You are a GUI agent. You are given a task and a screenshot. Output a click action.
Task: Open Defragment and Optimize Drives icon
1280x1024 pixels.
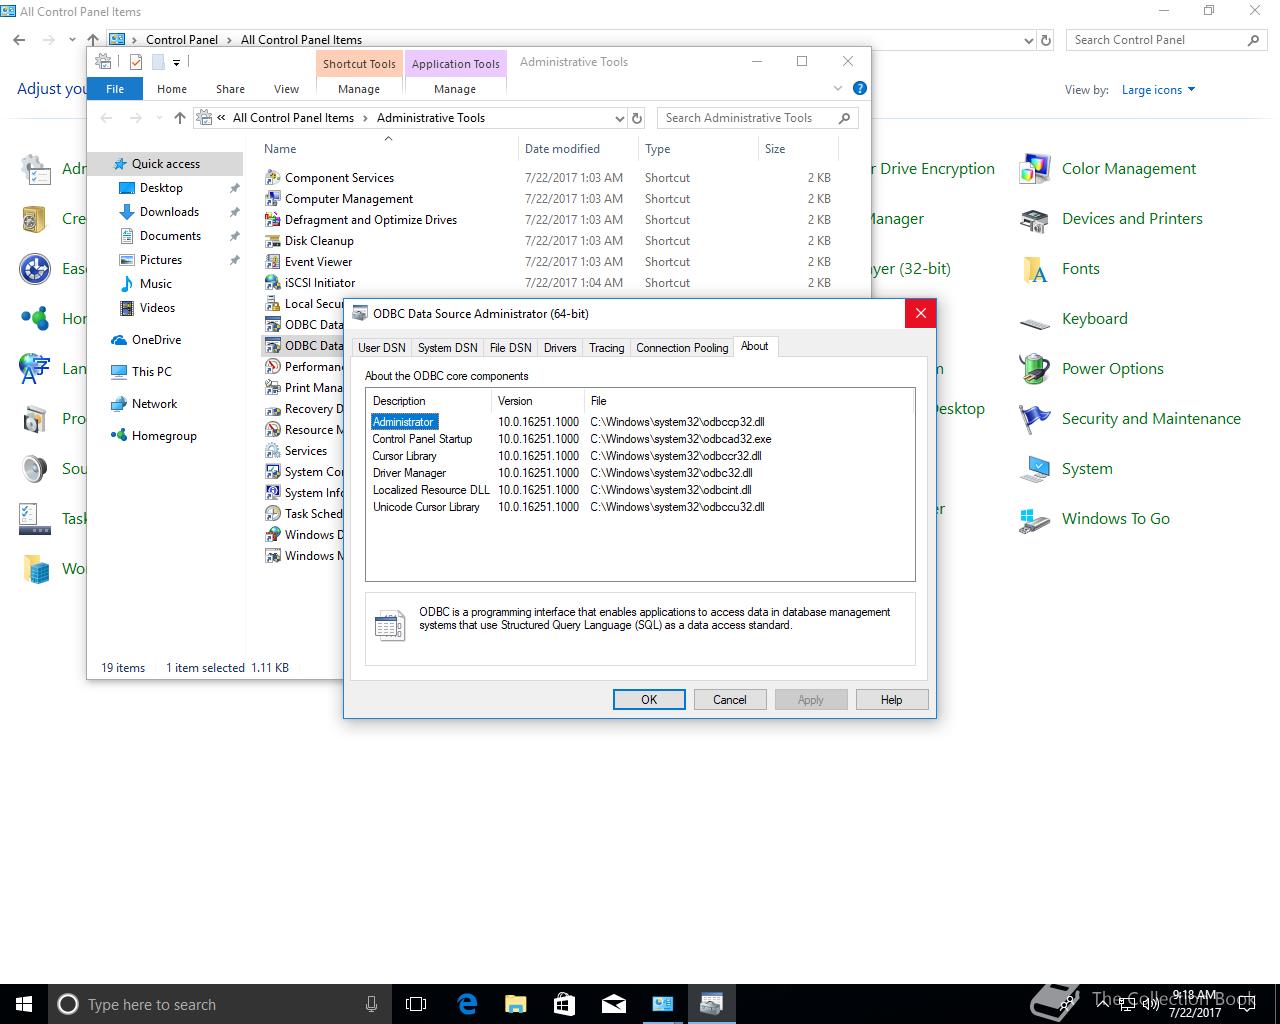pos(272,220)
